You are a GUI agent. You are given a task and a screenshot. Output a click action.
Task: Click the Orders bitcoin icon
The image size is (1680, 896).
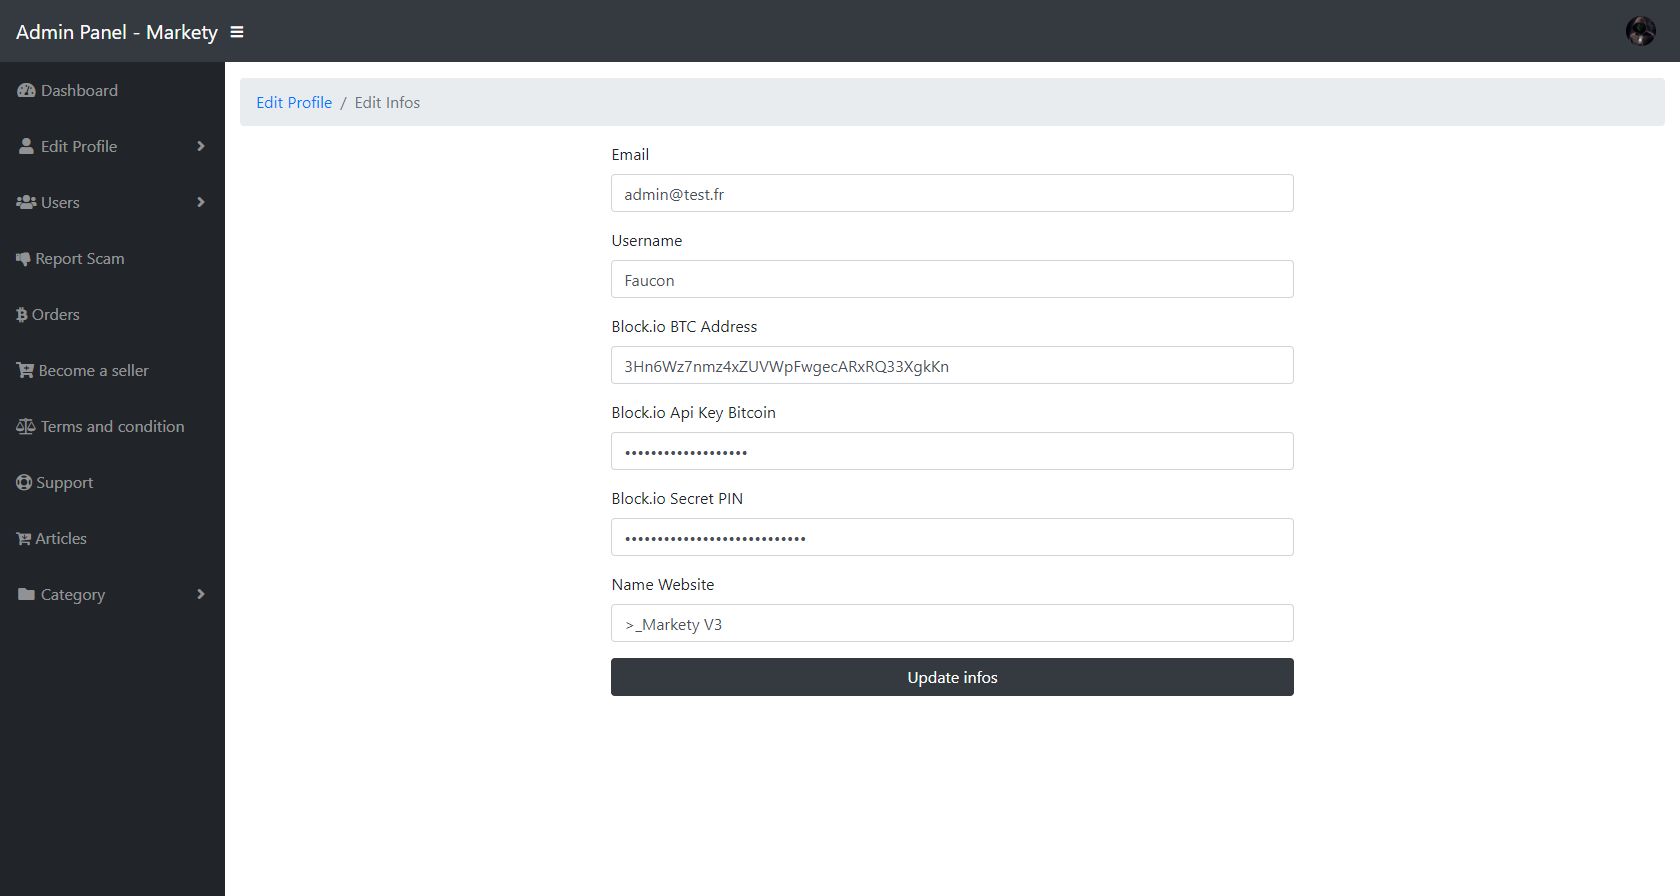[x=22, y=315]
